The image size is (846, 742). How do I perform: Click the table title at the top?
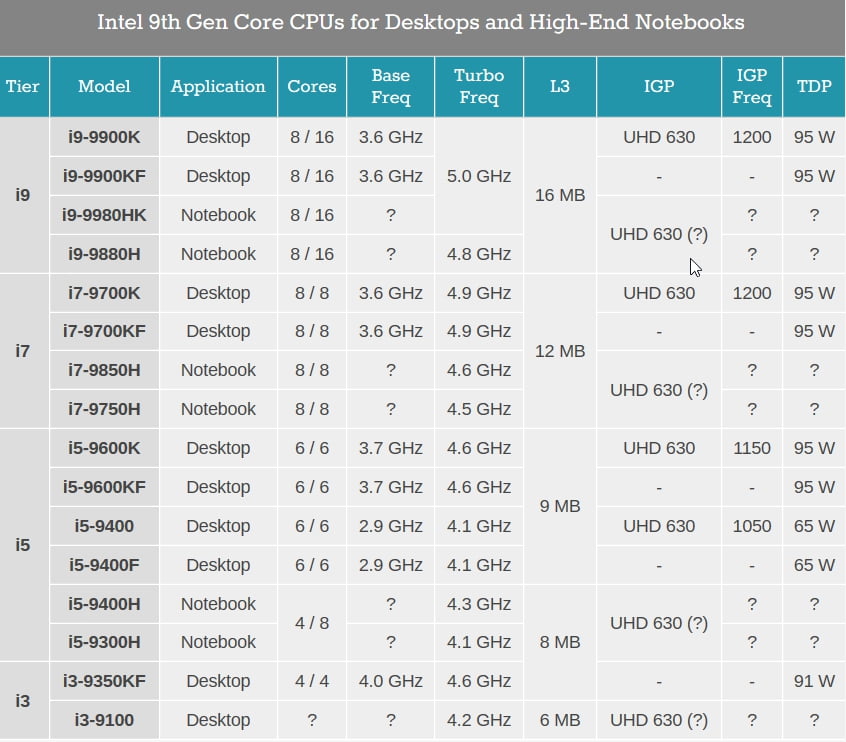tap(422, 21)
